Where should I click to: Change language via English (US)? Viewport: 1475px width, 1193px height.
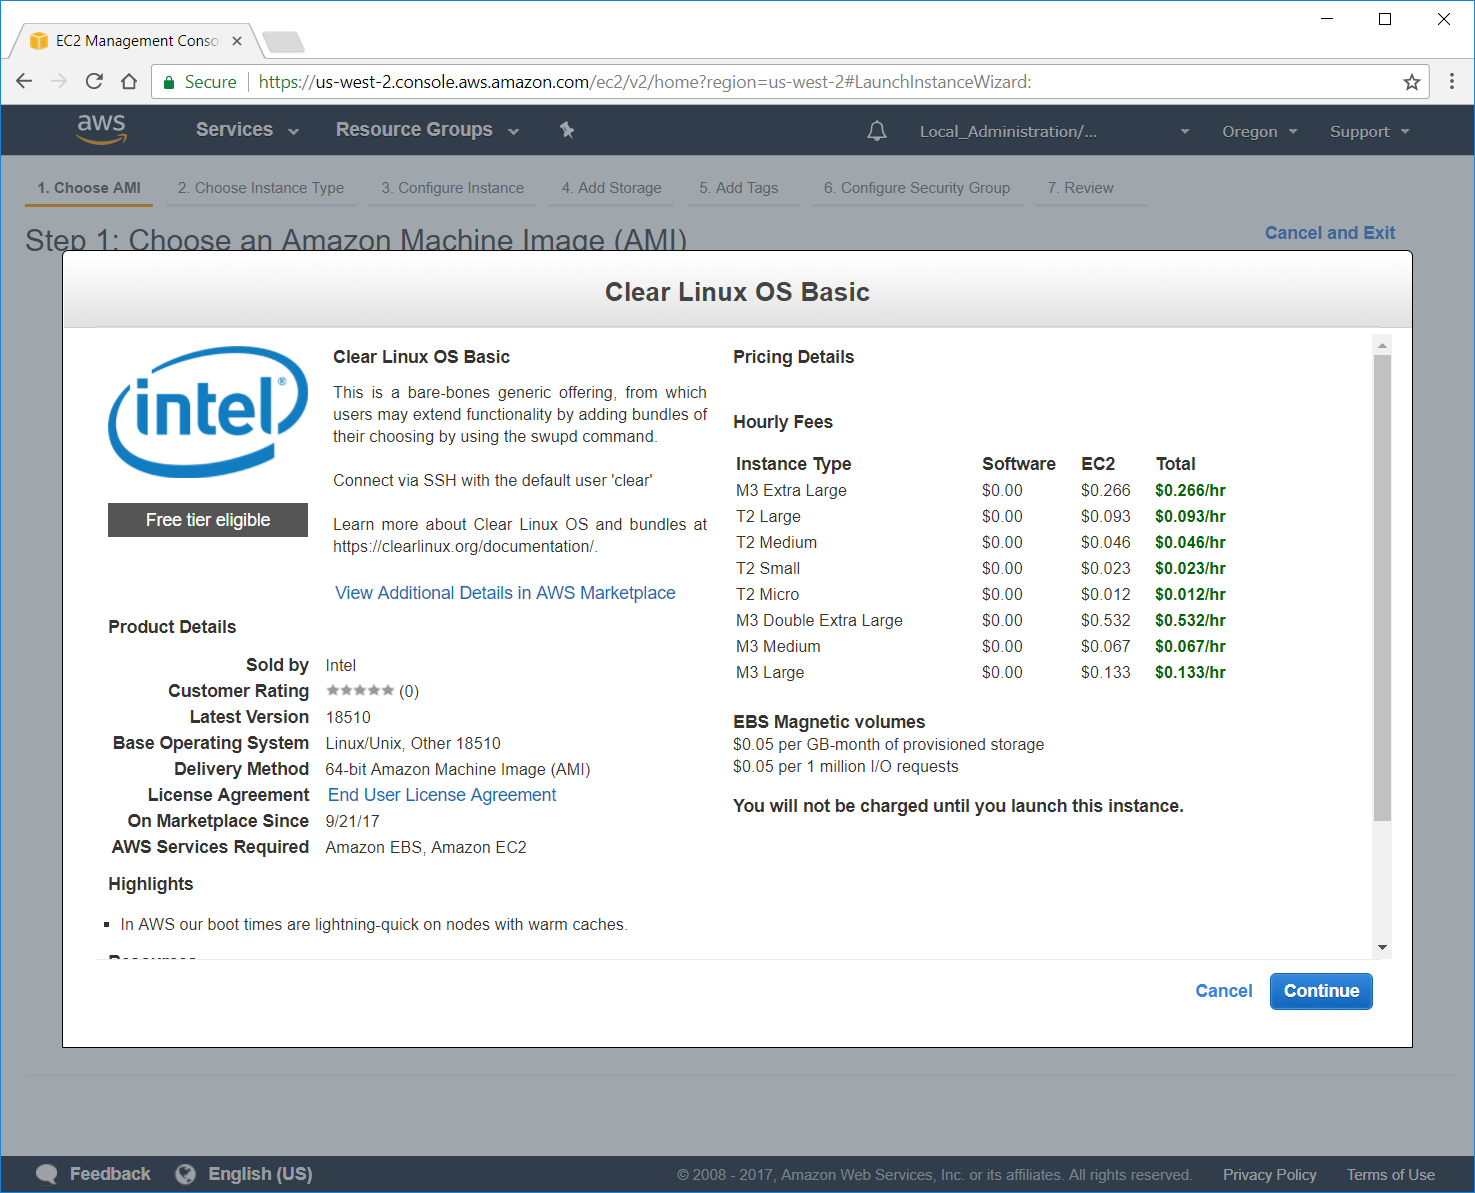(260, 1174)
